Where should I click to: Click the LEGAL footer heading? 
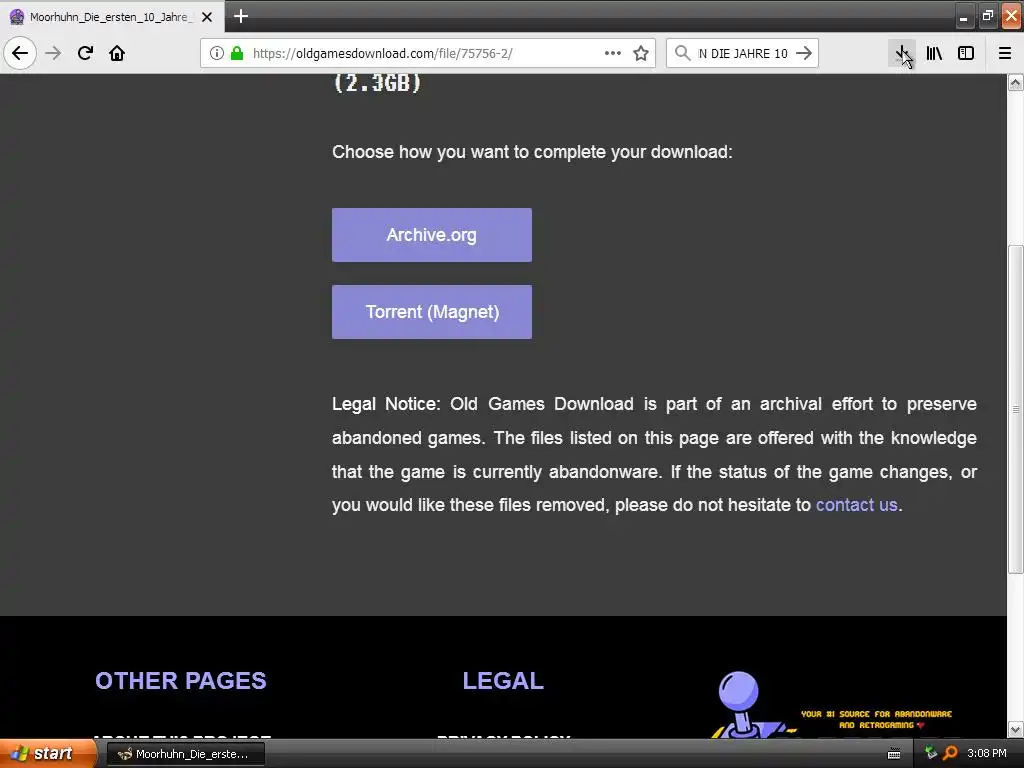pyautogui.click(x=503, y=680)
